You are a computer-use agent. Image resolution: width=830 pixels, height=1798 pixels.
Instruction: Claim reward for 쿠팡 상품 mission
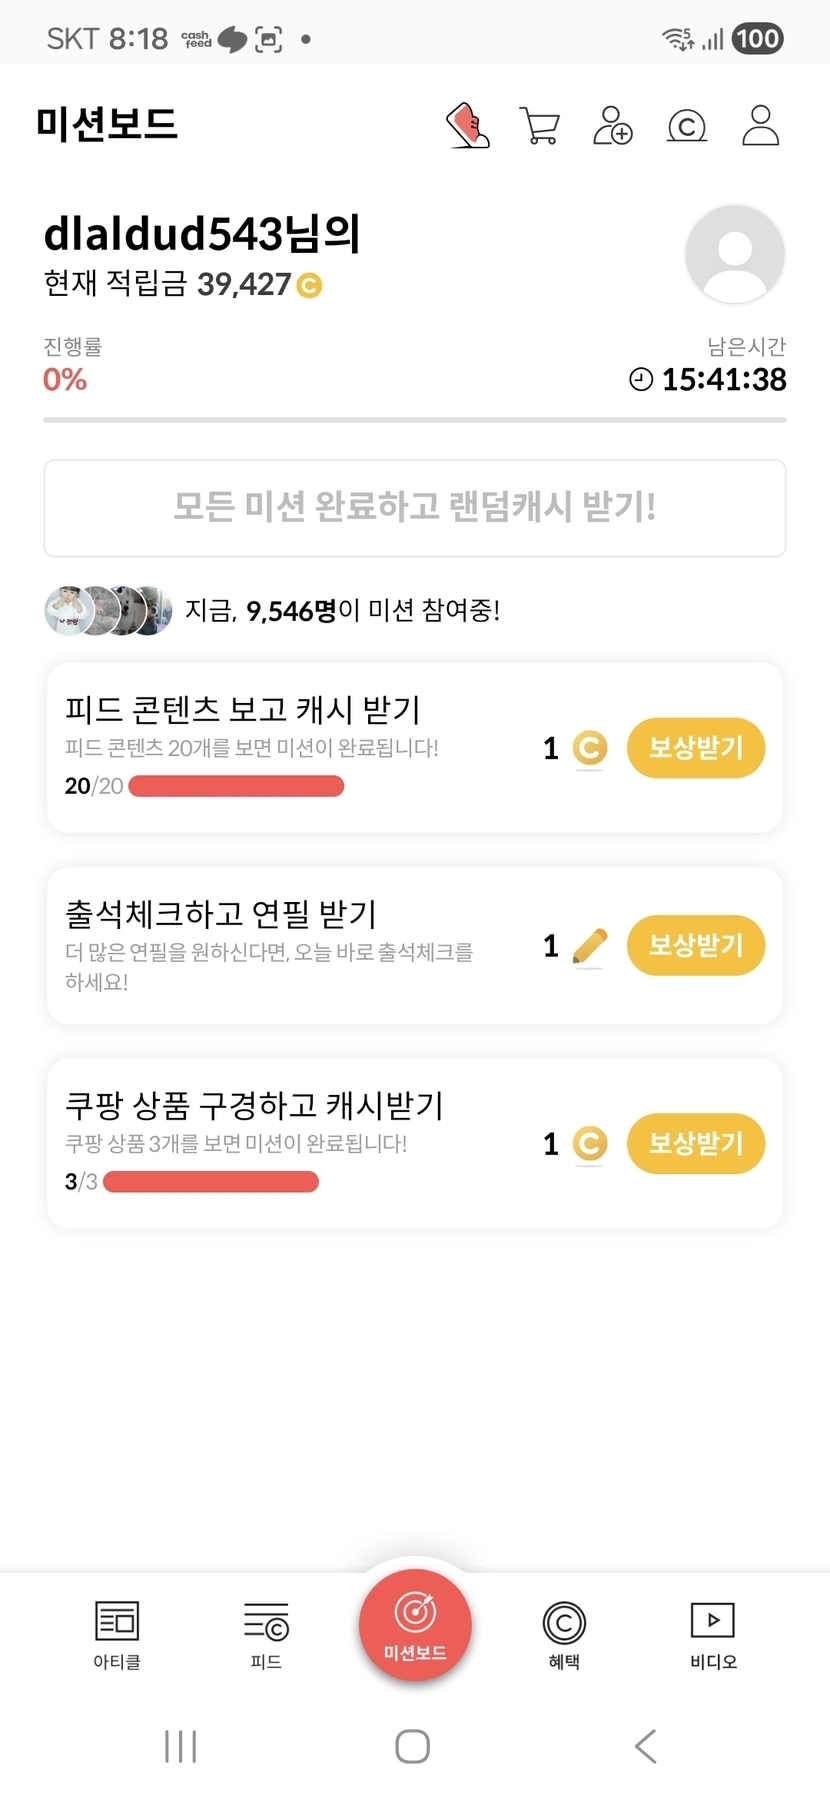[696, 1143]
